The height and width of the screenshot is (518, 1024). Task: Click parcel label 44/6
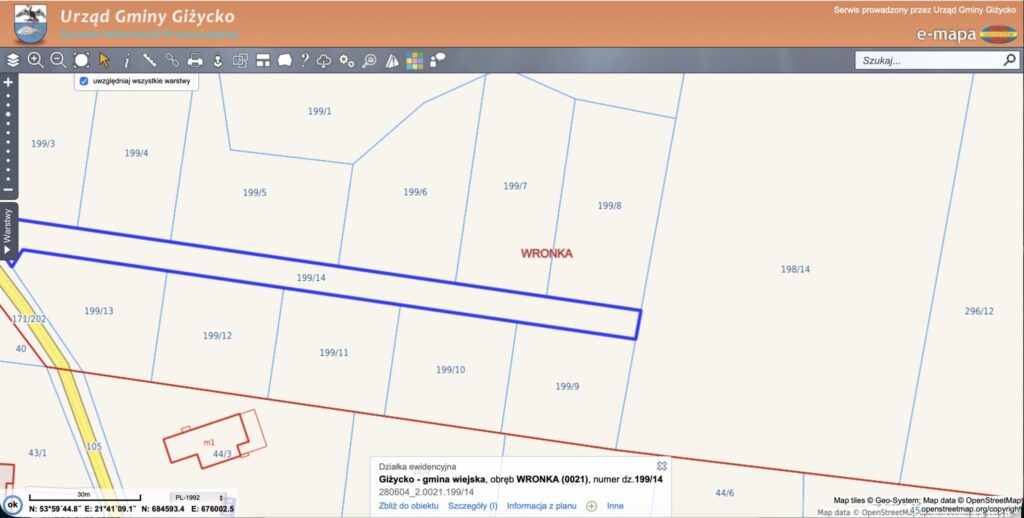[724, 493]
